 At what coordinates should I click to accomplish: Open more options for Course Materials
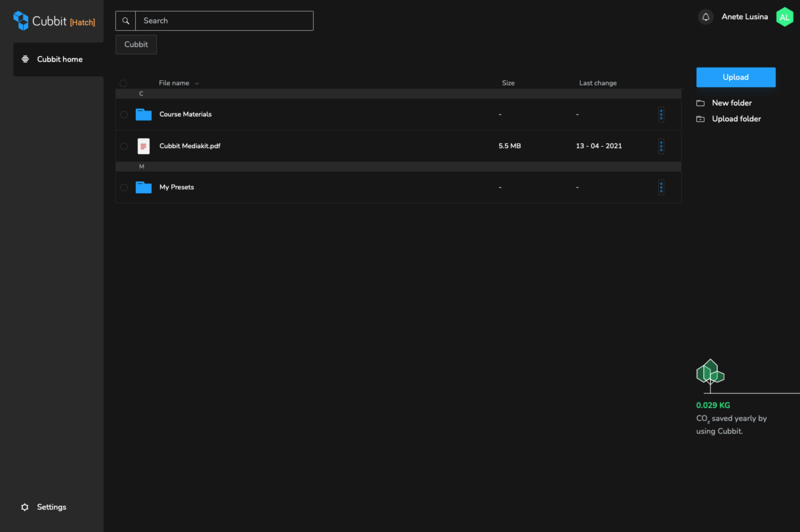[x=661, y=114]
